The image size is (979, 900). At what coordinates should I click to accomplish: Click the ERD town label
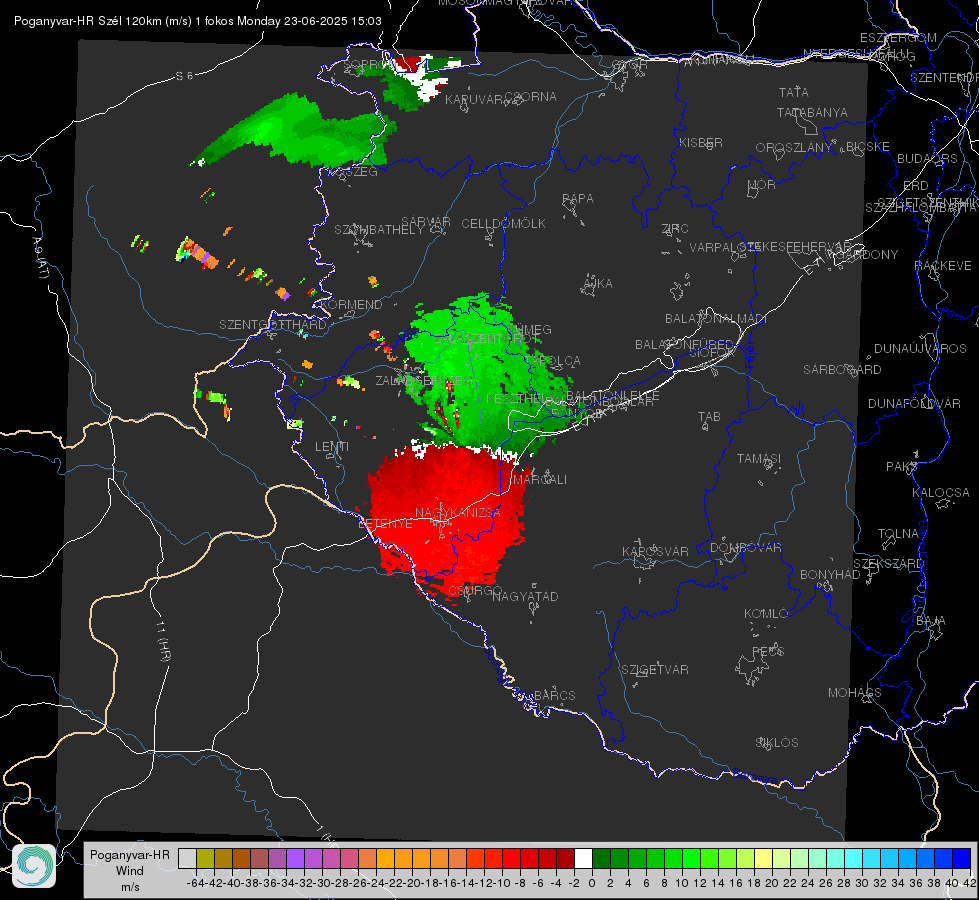(x=916, y=186)
